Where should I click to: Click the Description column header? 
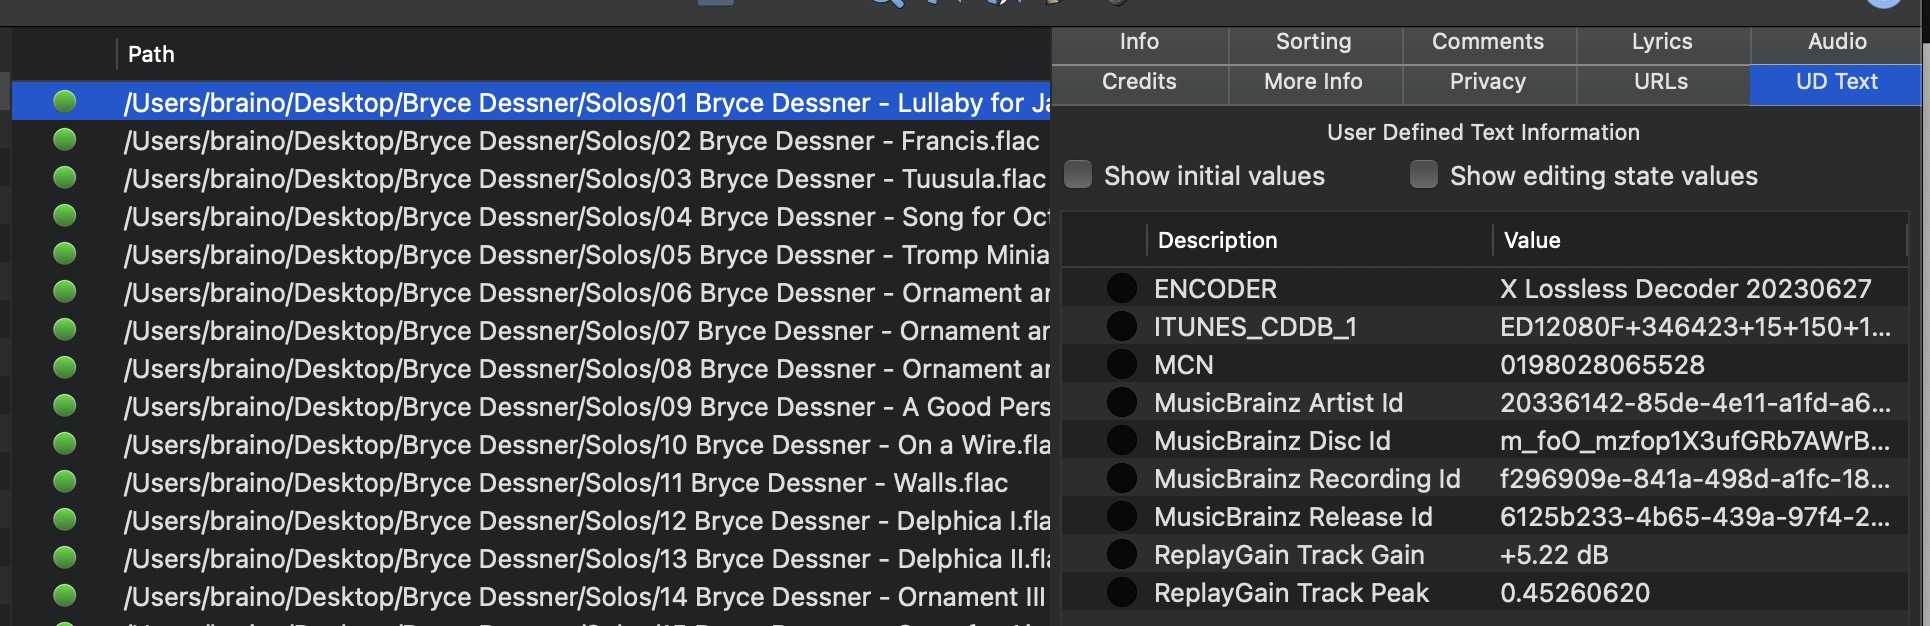(x=1217, y=240)
